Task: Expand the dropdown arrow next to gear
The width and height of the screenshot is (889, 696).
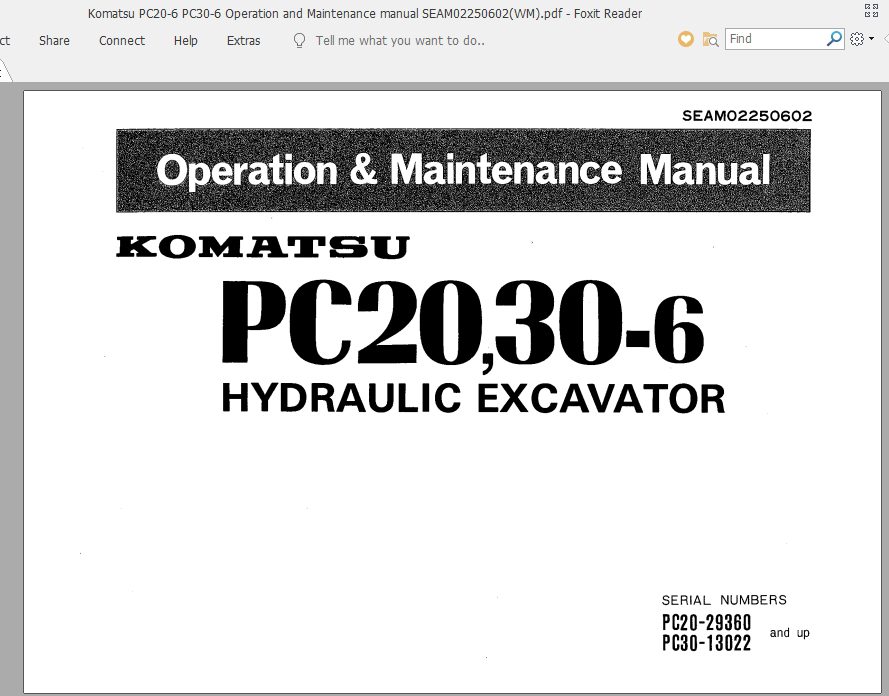Action: pos(871,39)
